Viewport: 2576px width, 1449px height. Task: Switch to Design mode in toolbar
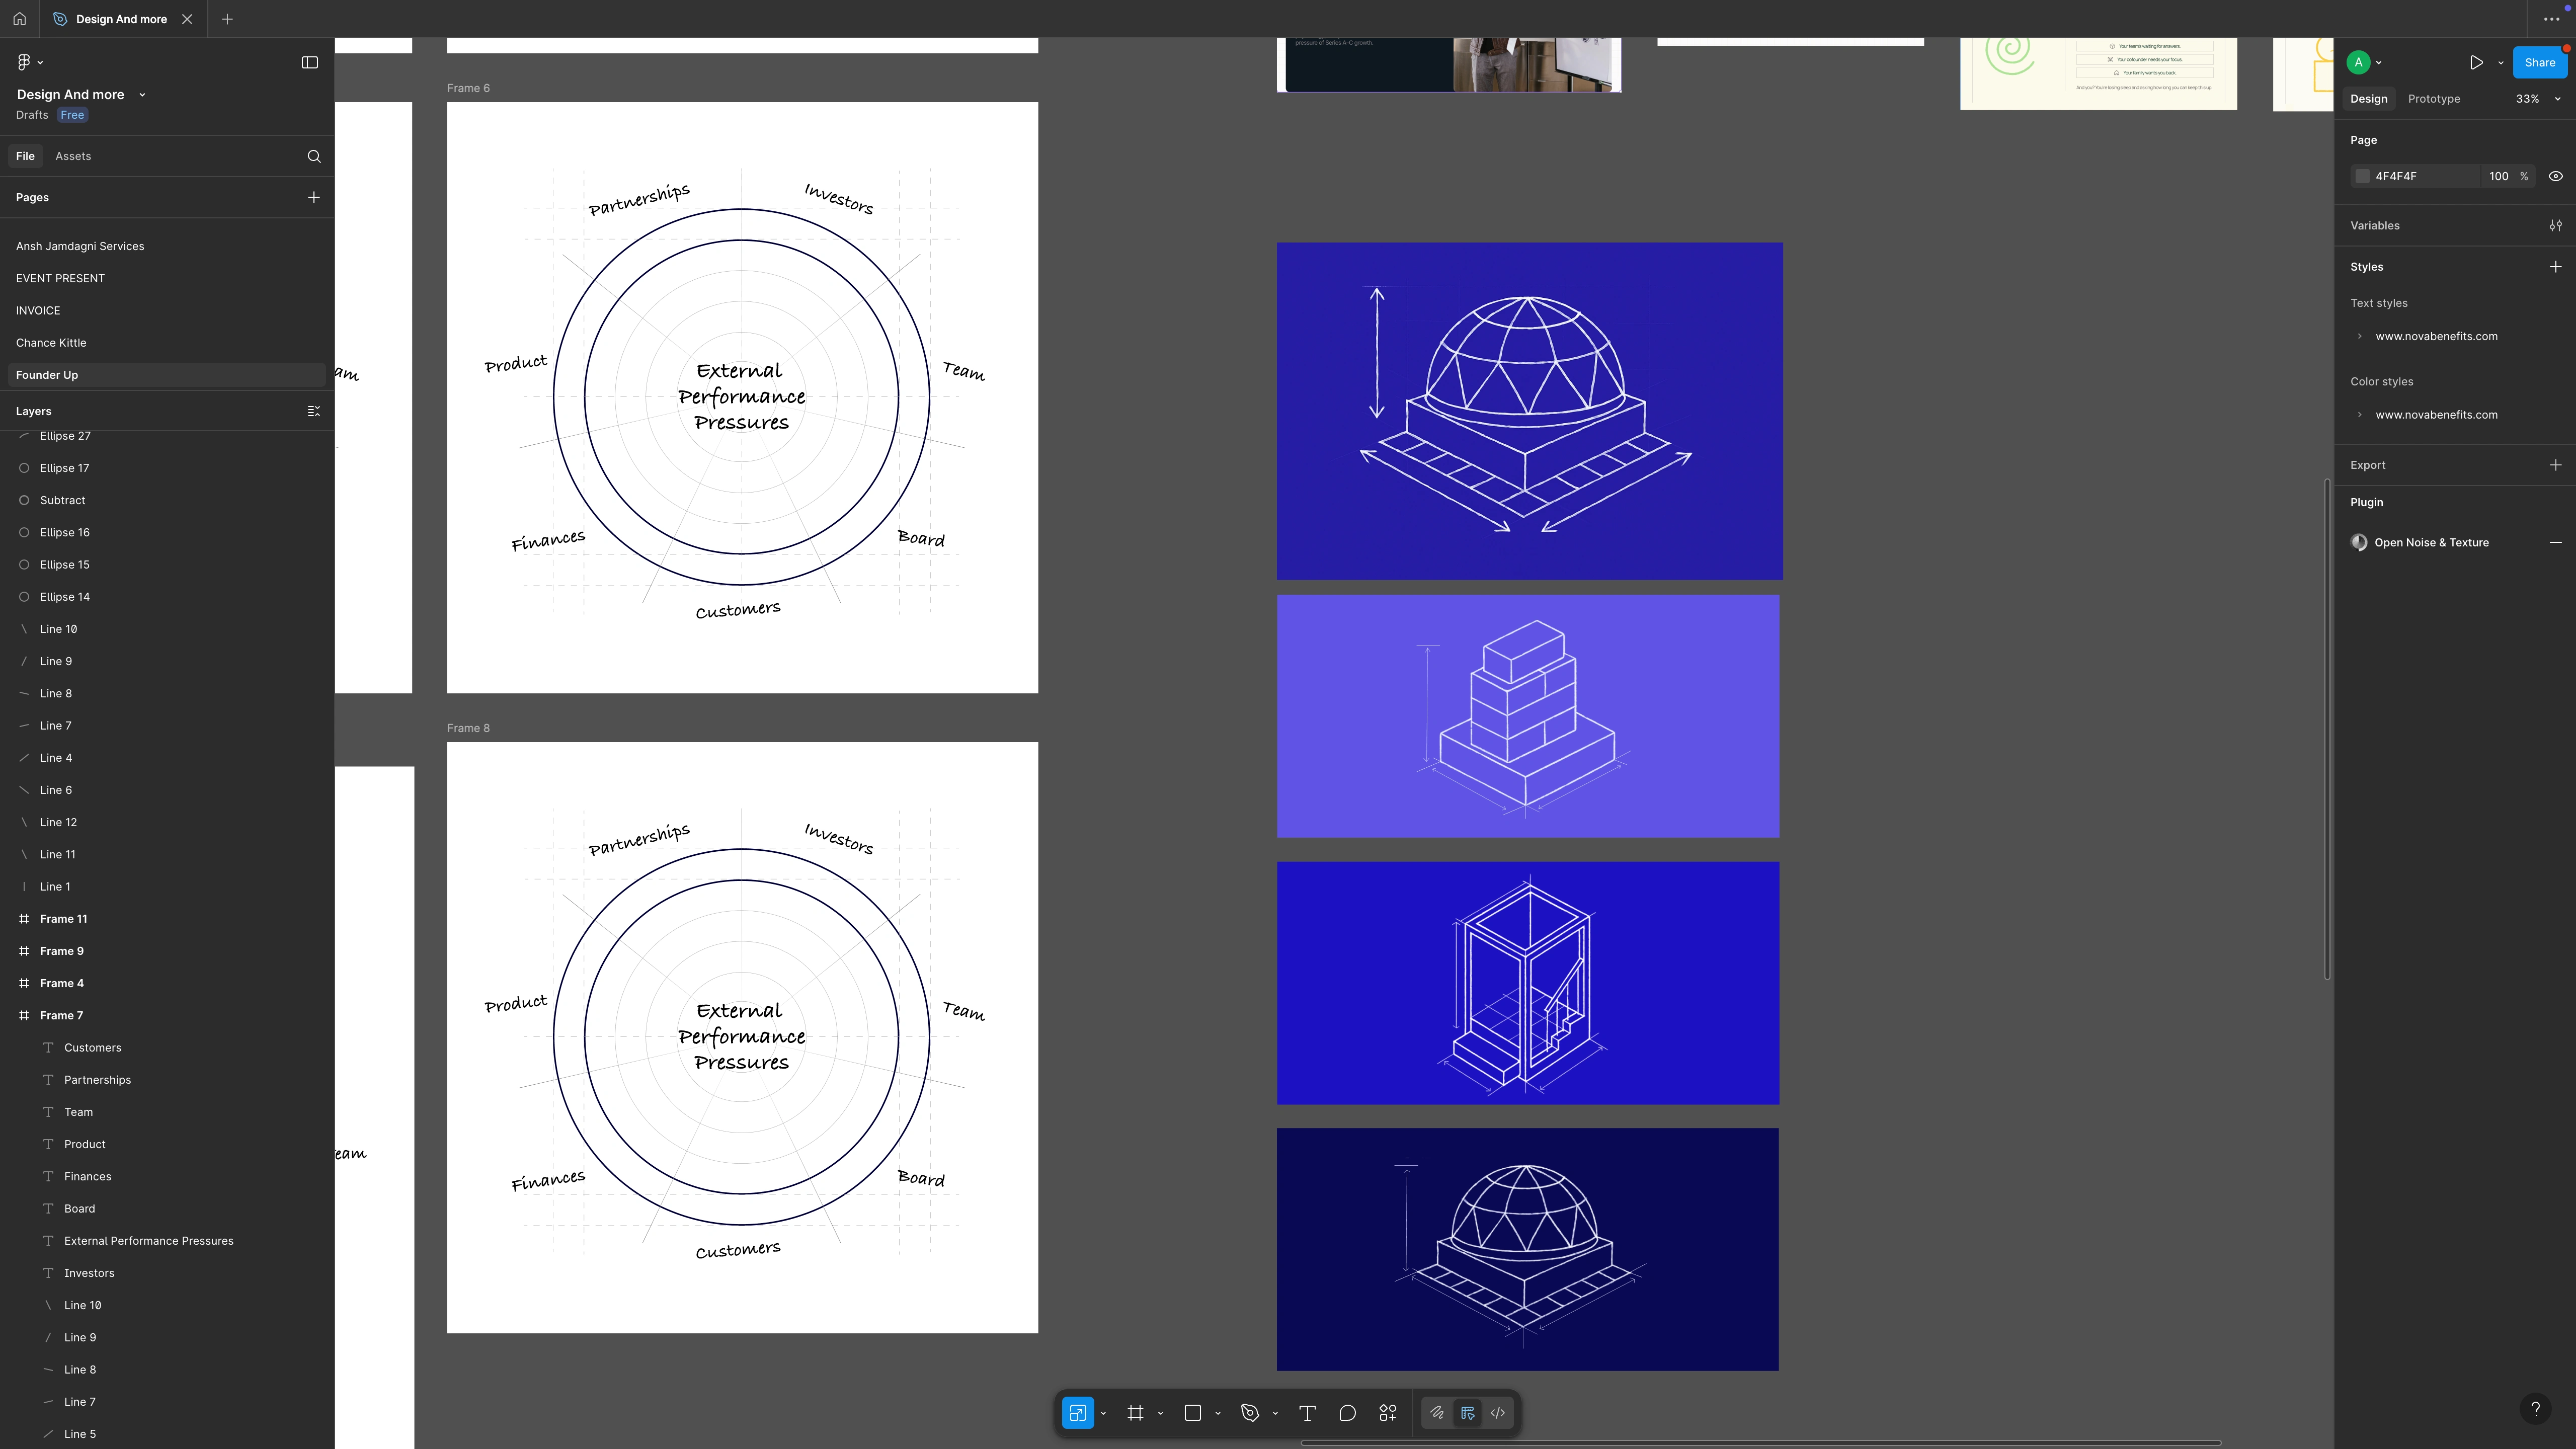pyautogui.click(x=1467, y=1413)
